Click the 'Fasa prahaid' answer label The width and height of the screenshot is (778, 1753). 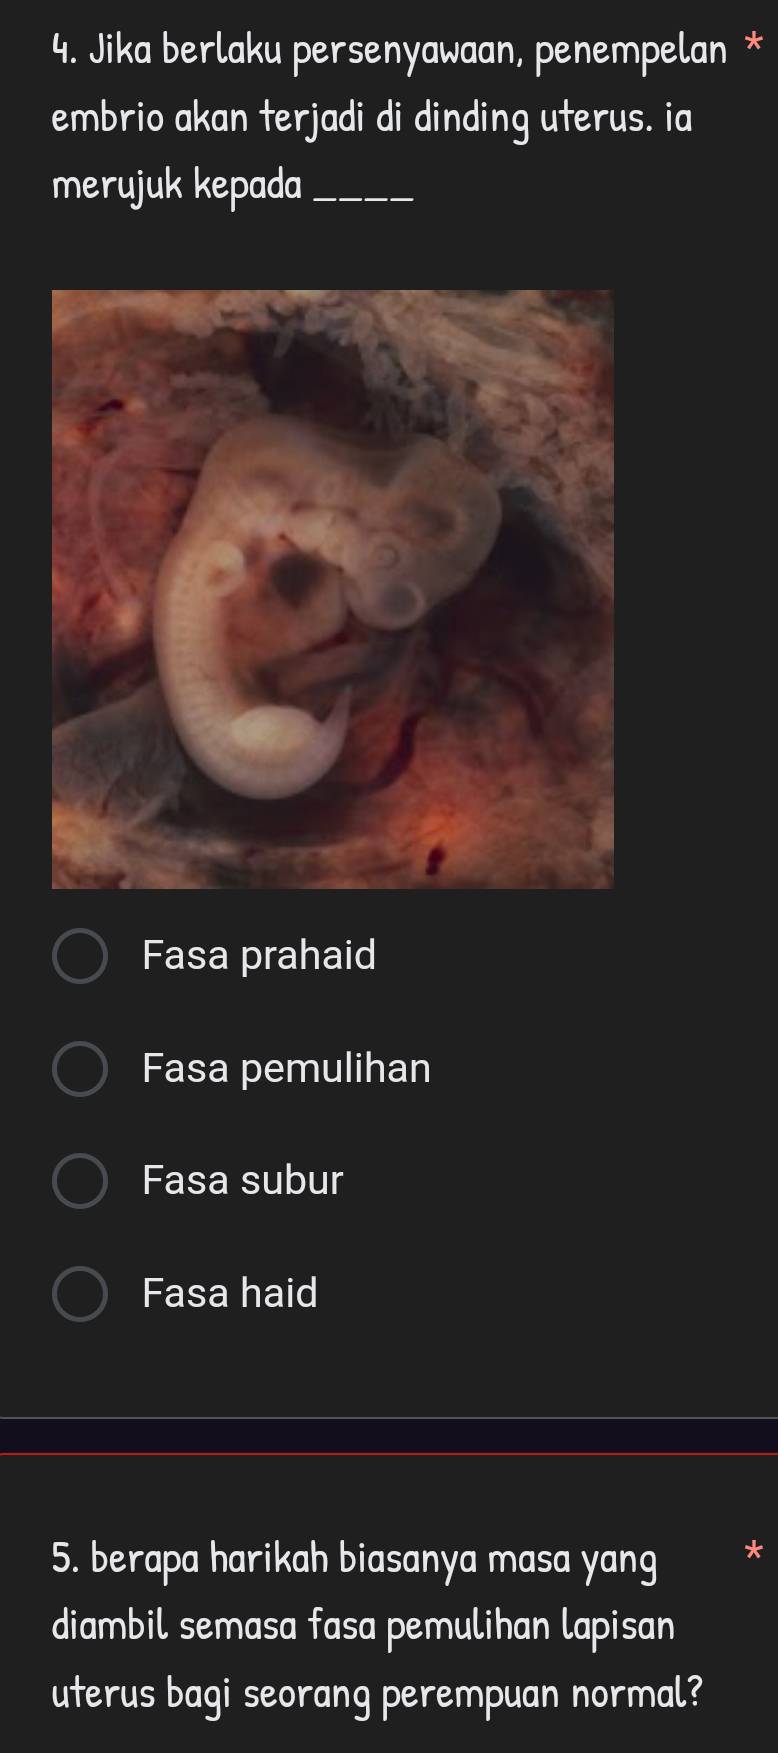[x=259, y=955]
